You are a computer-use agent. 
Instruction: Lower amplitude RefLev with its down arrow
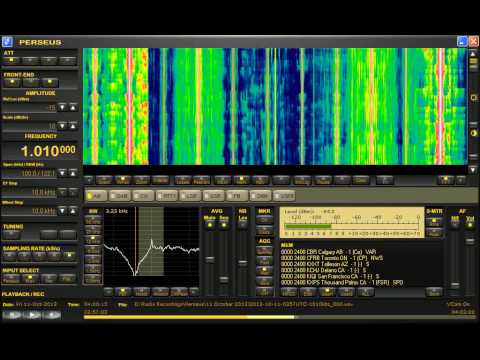pos(62,107)
